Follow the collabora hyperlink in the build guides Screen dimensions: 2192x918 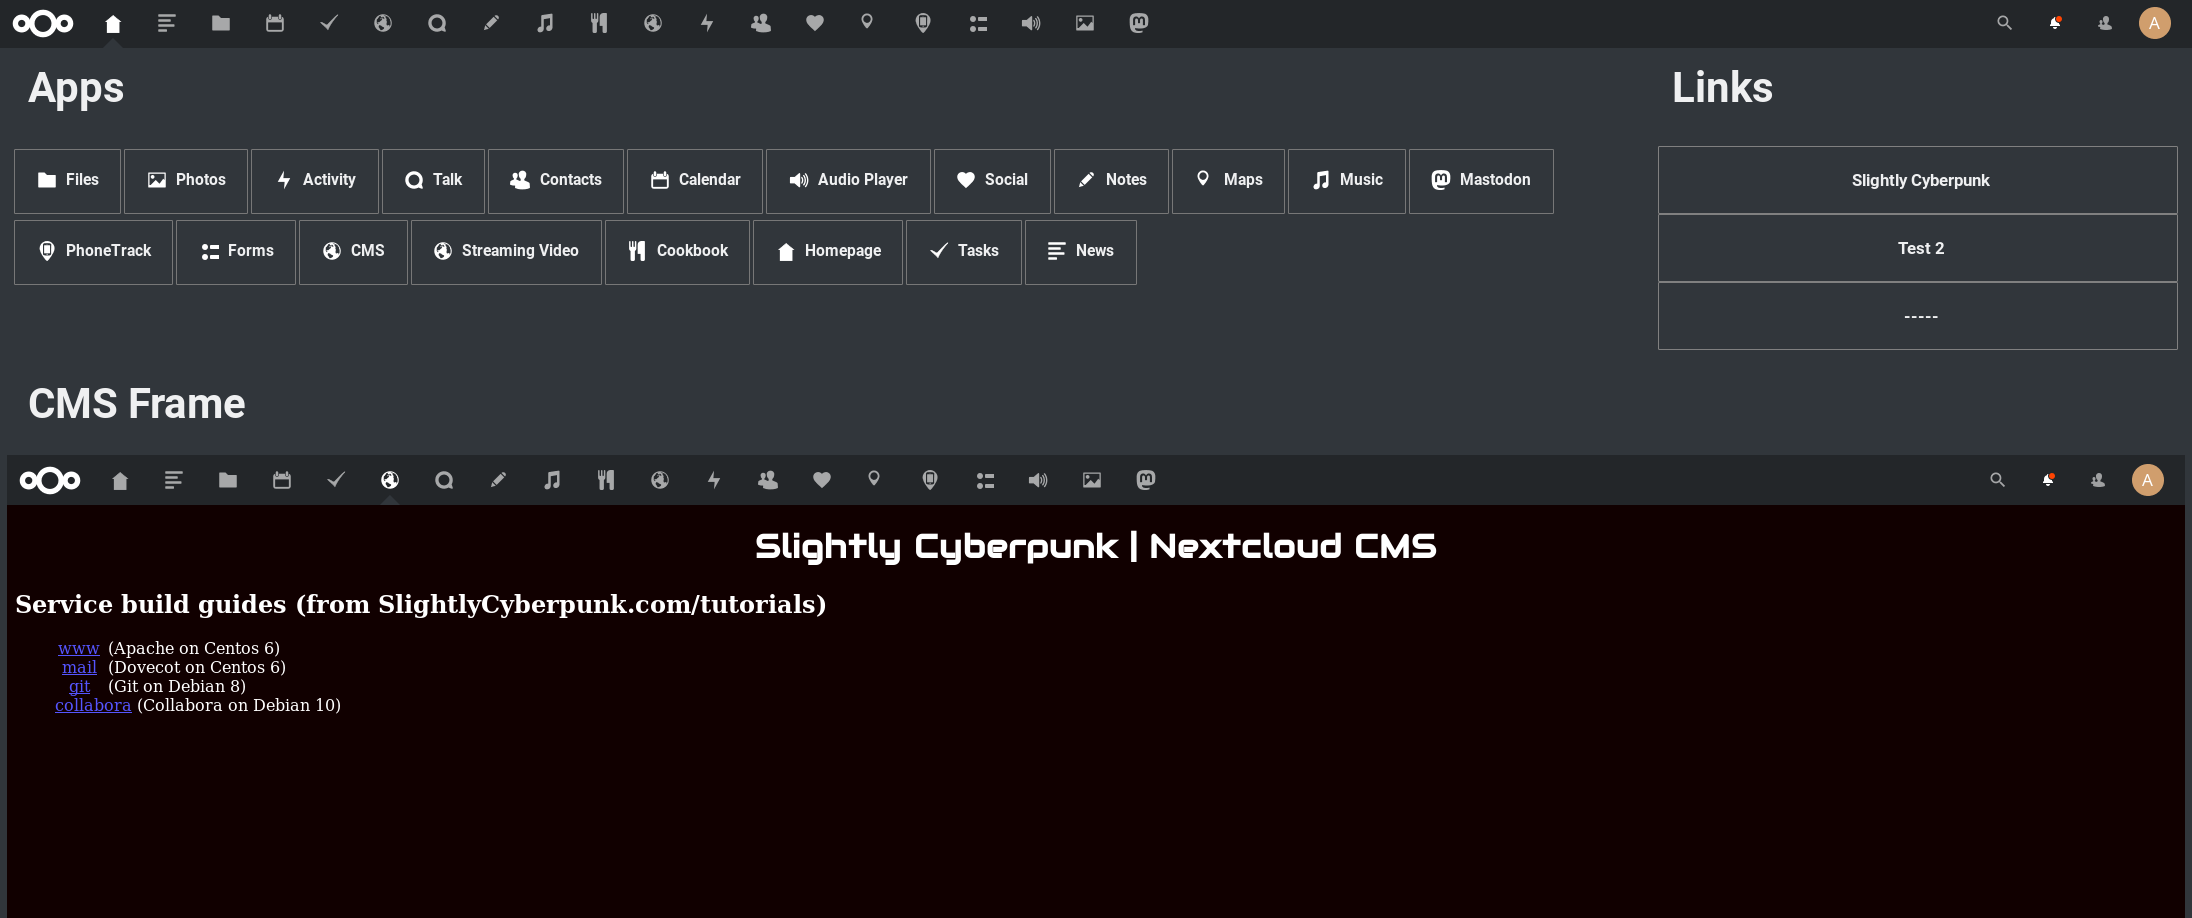93,706
